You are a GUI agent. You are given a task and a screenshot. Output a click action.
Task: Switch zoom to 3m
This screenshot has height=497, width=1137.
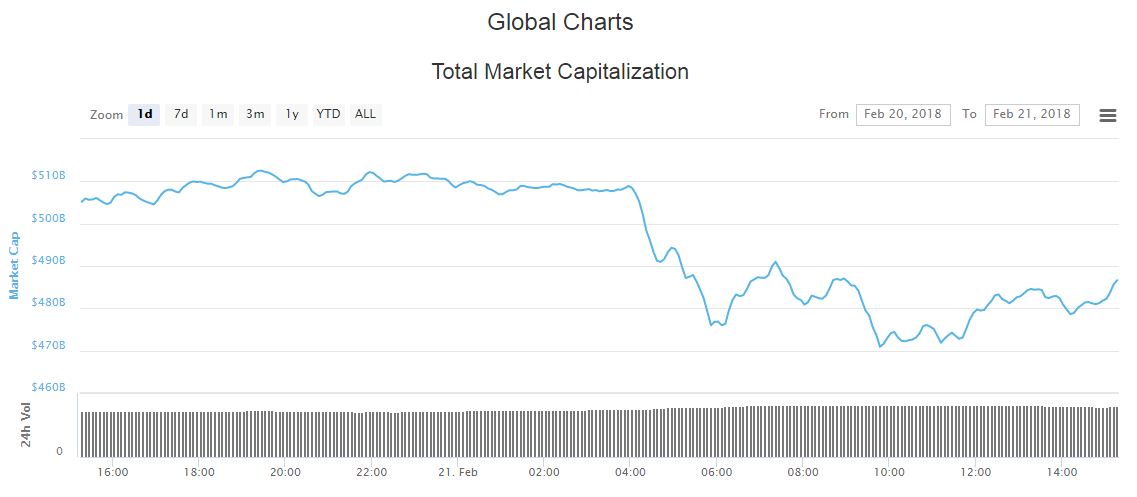[x=255, y=115]
